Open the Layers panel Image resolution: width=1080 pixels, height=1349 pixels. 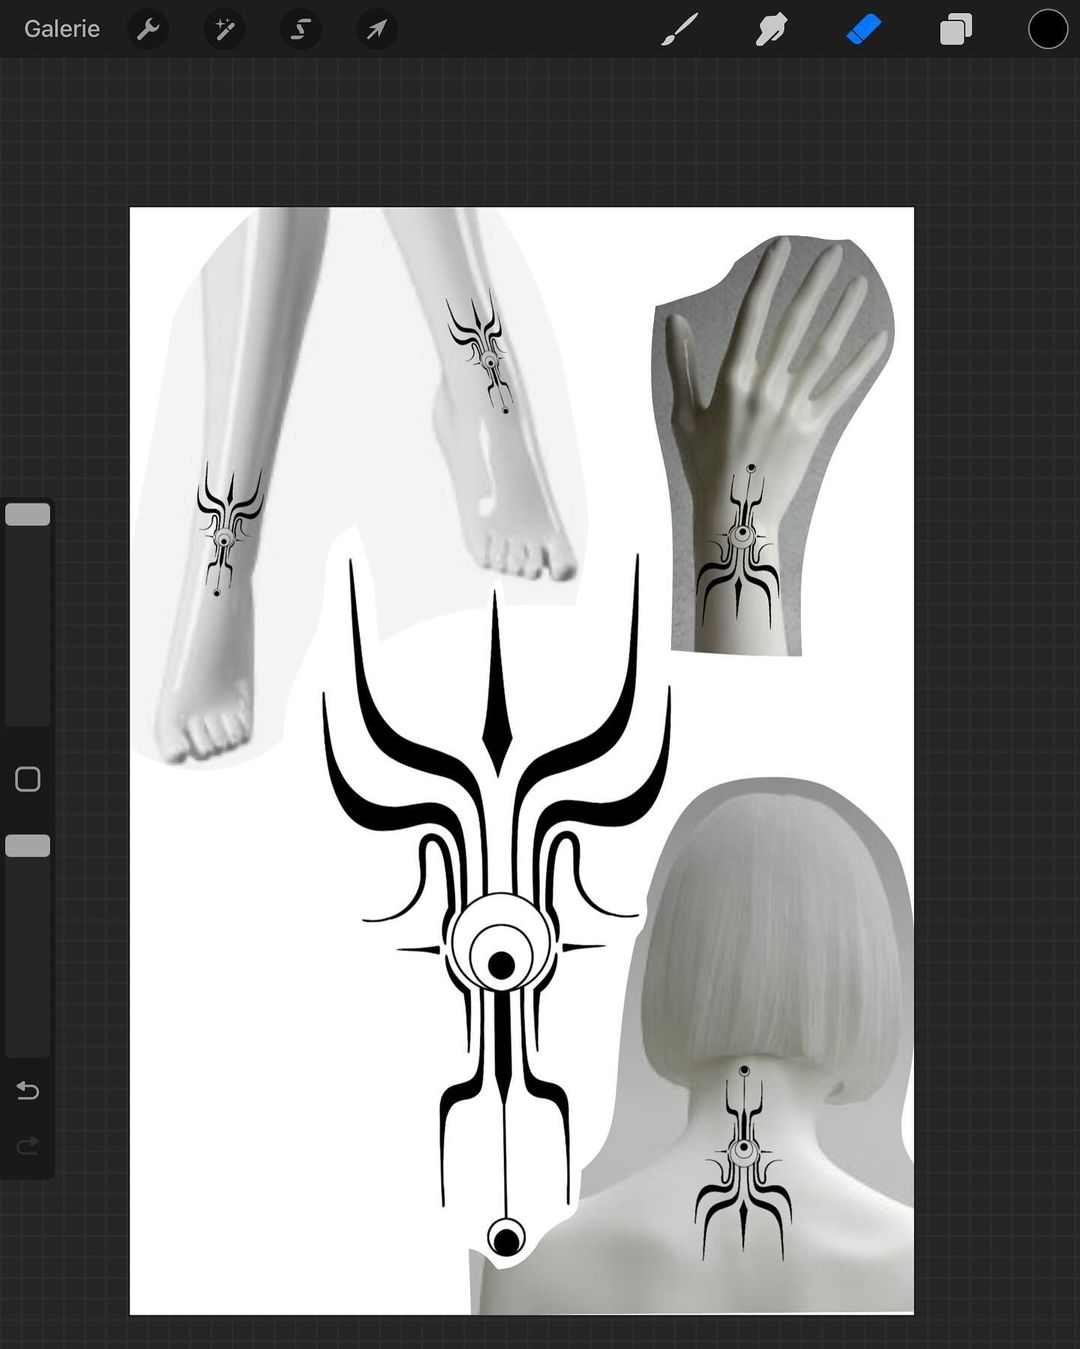pyautogui.click(x=956, y=30)
